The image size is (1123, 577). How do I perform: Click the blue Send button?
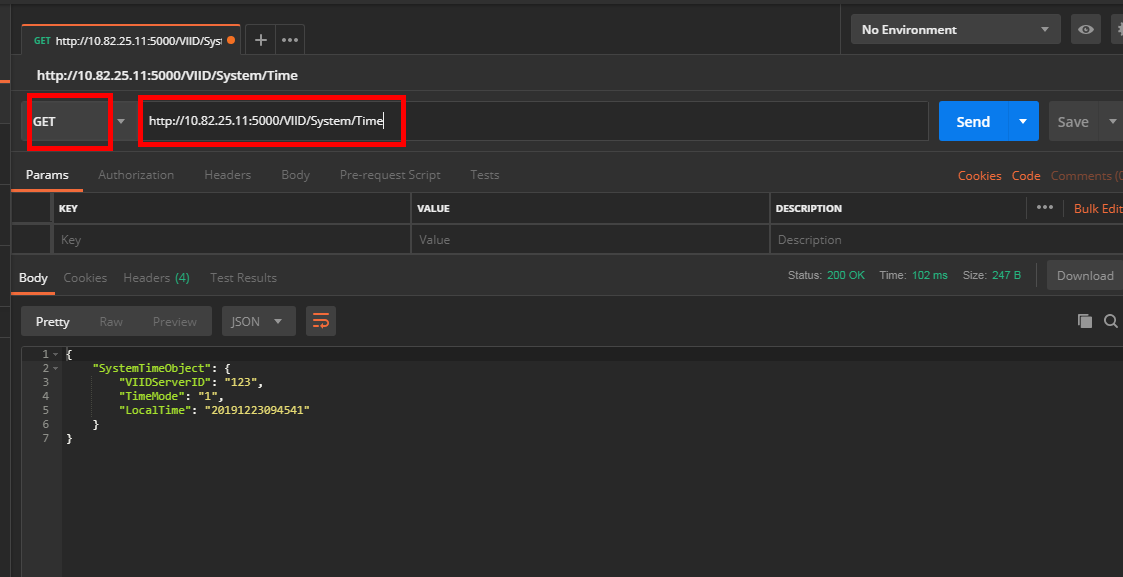point(973,121)
